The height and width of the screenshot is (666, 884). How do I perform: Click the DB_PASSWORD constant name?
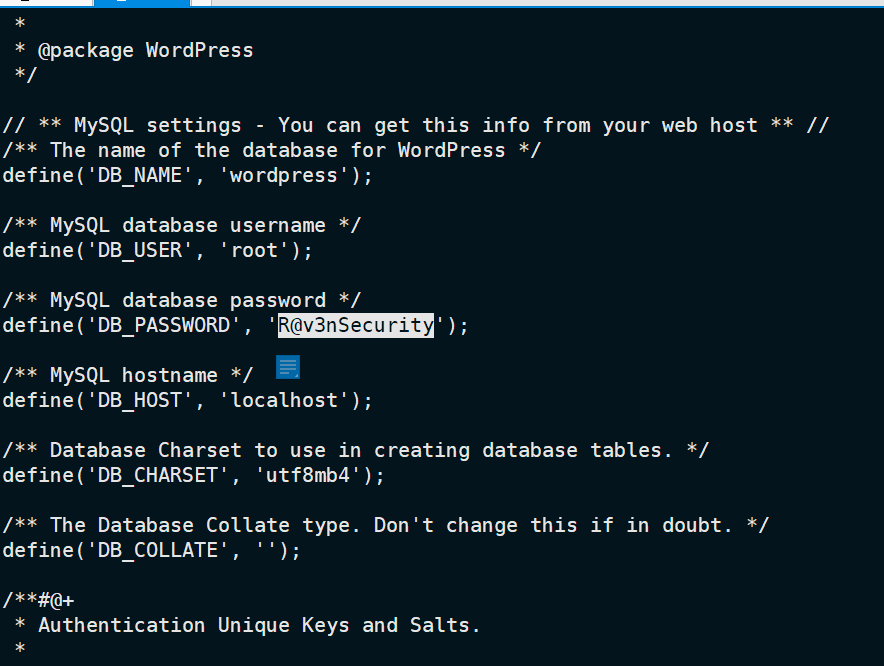(164, 325)
